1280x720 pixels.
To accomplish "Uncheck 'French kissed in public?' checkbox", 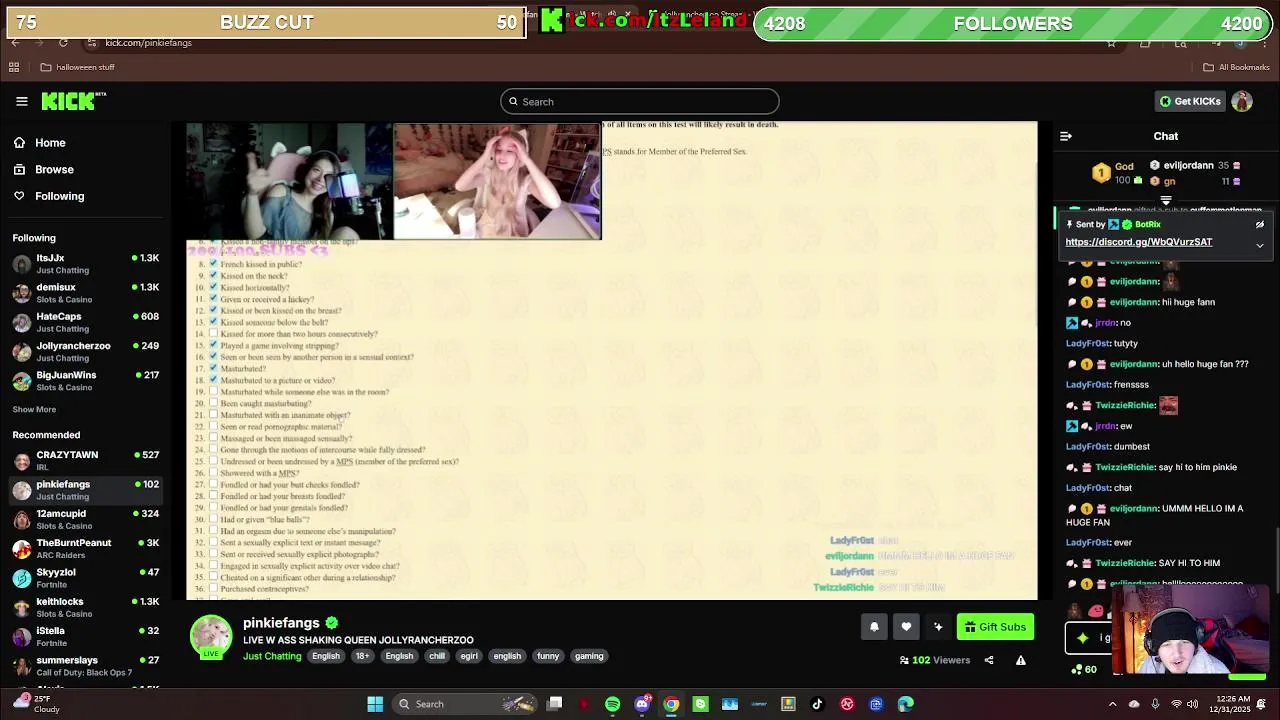I will (213, 264).
